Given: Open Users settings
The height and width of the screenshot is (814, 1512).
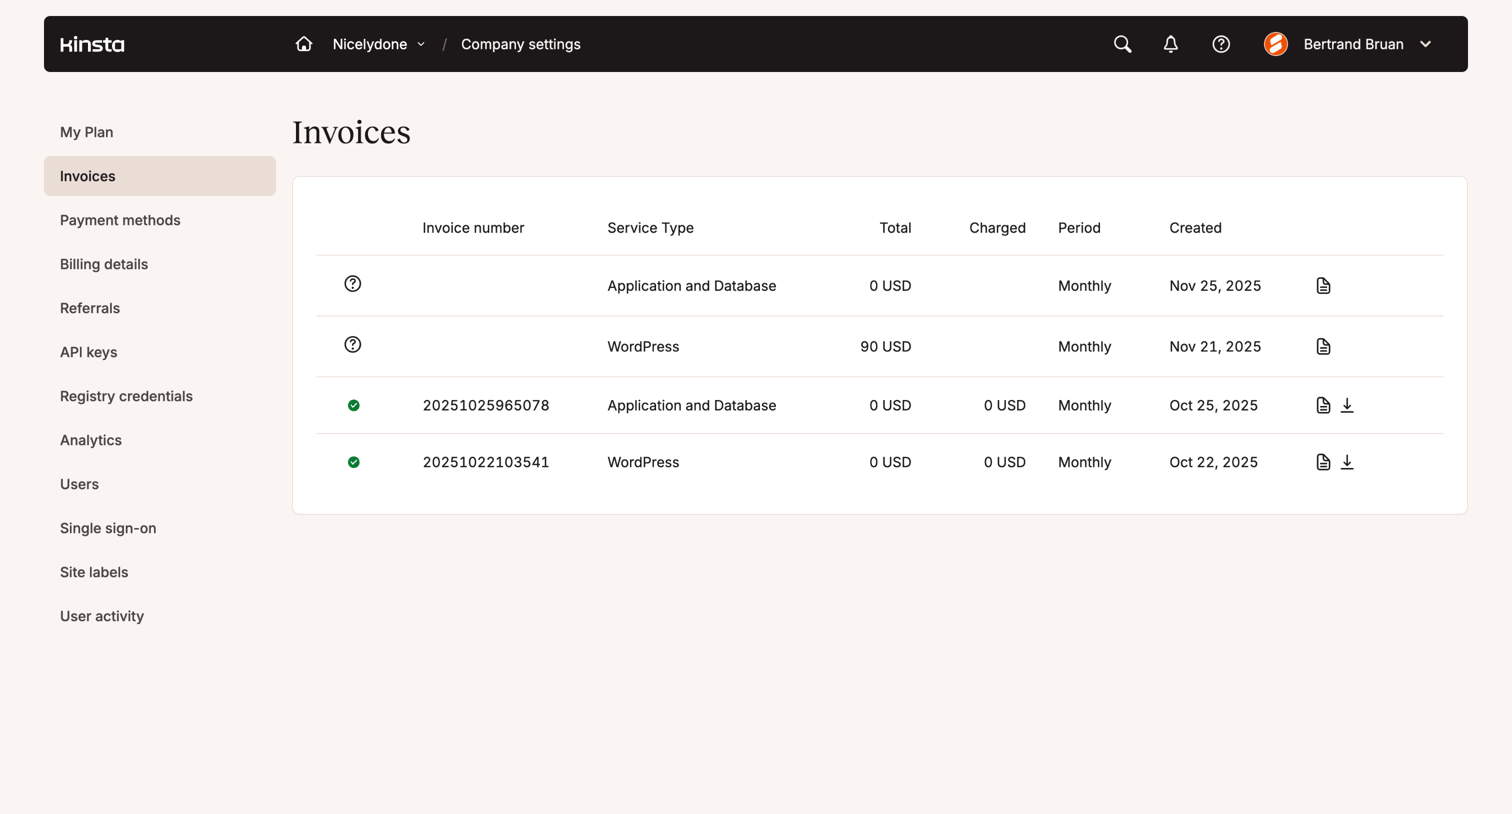Looking at the screenshot, I should click(x=160, y=484).
